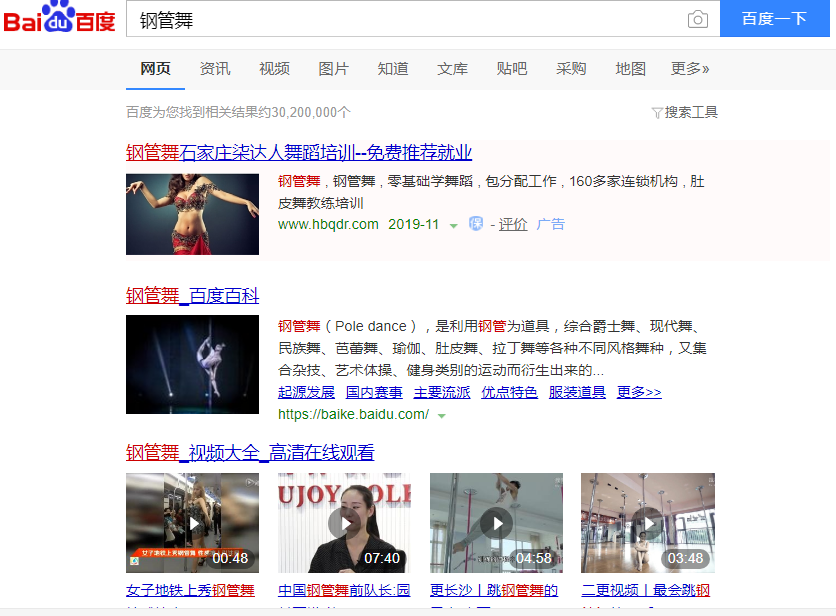836x616 pixels.
Task: Open the 贴吧 tab
Action: pyautogui.click(x=512, y=69)
